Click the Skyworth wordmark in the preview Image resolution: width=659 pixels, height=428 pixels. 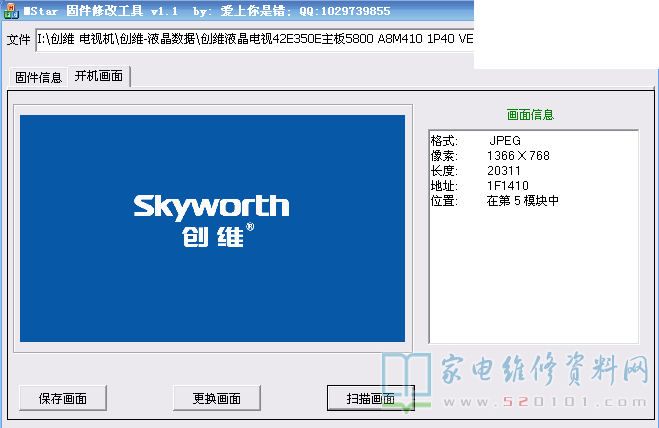pos(211,206)
